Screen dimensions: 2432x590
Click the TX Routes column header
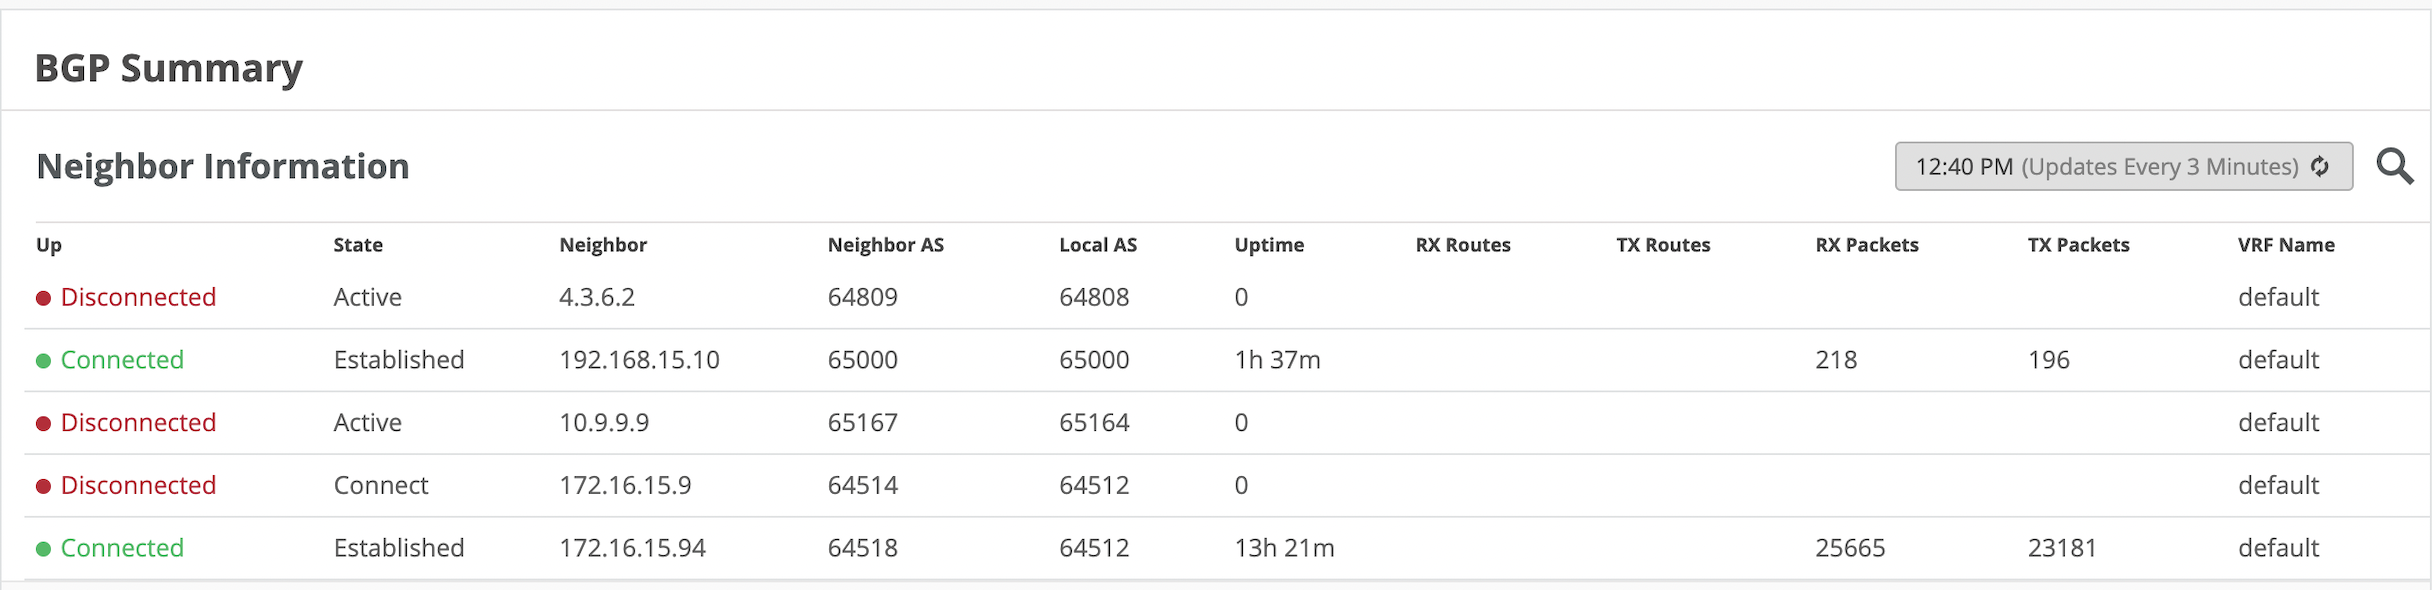(x=1663, y=245)
